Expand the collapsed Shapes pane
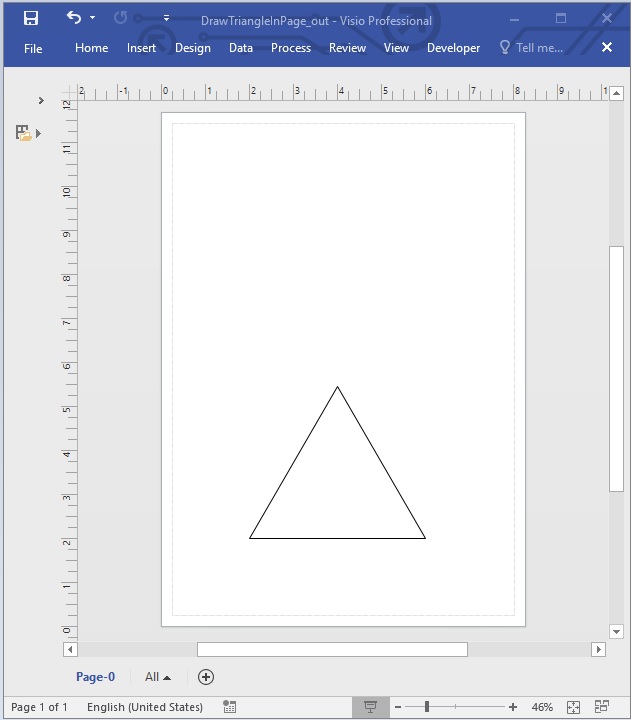 click(x=40, y=100)
